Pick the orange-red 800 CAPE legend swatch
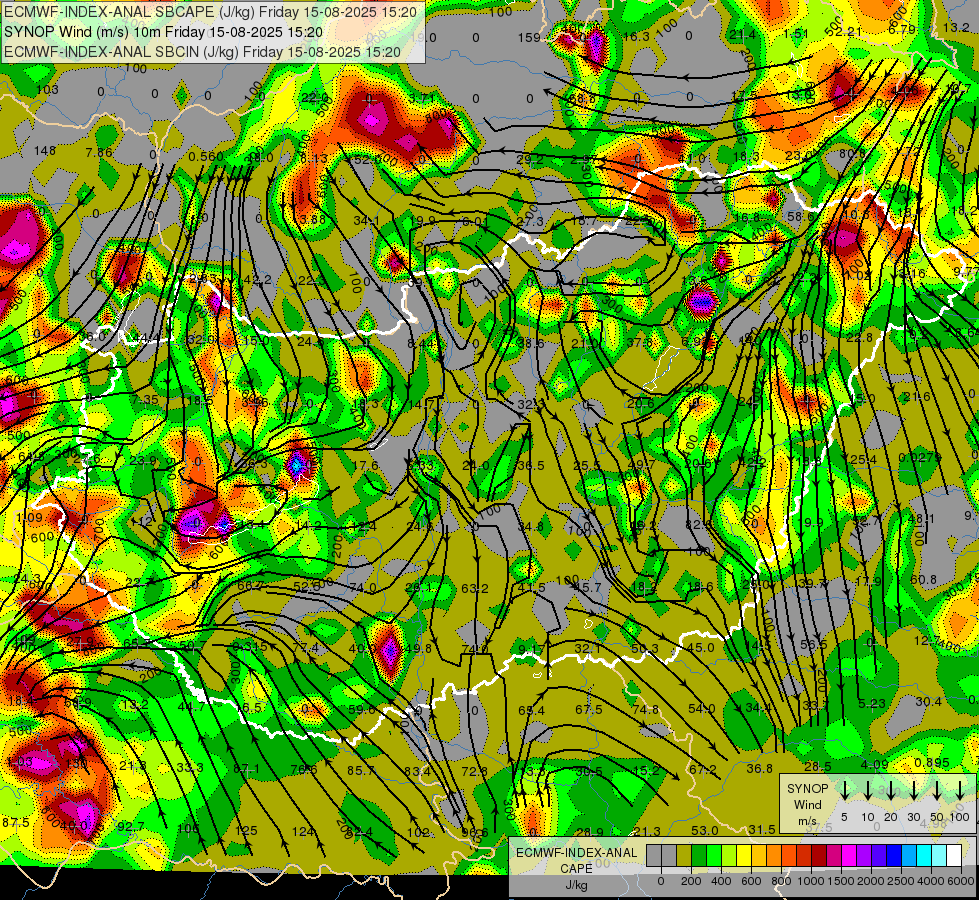Image resolution: width=979 pixels, height=900 pixels. 789,855
